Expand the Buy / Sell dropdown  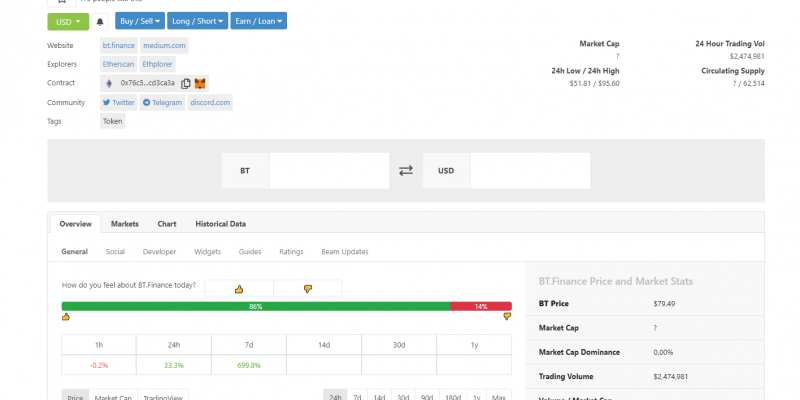point(140,21)
